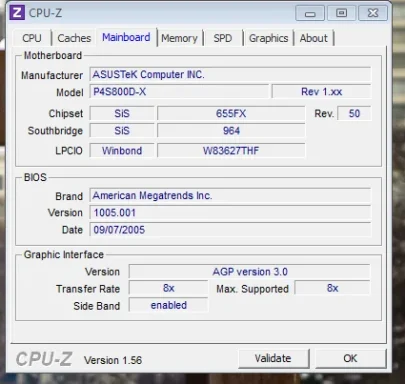
Task: Click the model field P4S800D-X
Action: click(x=179, y=92)
